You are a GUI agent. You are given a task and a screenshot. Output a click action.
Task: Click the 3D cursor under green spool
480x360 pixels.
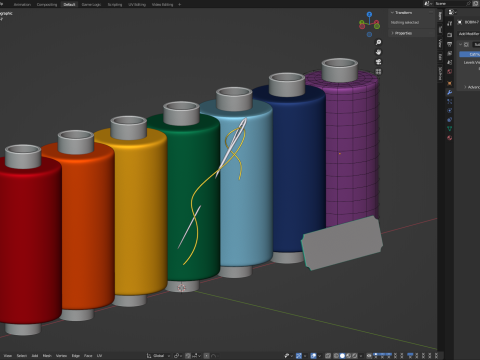point(181,287)
